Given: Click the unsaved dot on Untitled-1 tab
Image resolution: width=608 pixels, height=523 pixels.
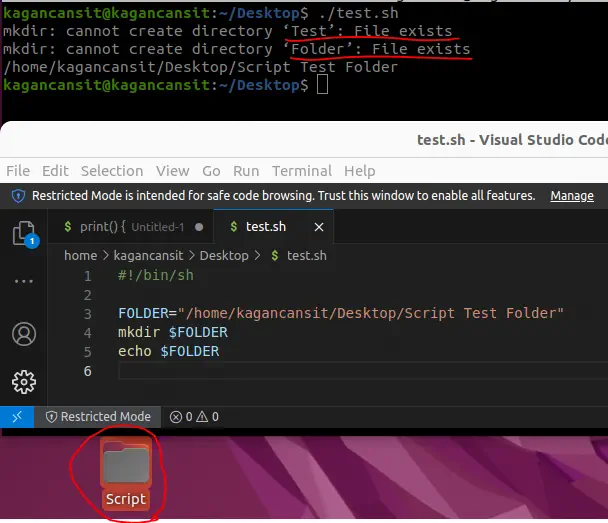Looking at the screenshot, I should point(199,227).
